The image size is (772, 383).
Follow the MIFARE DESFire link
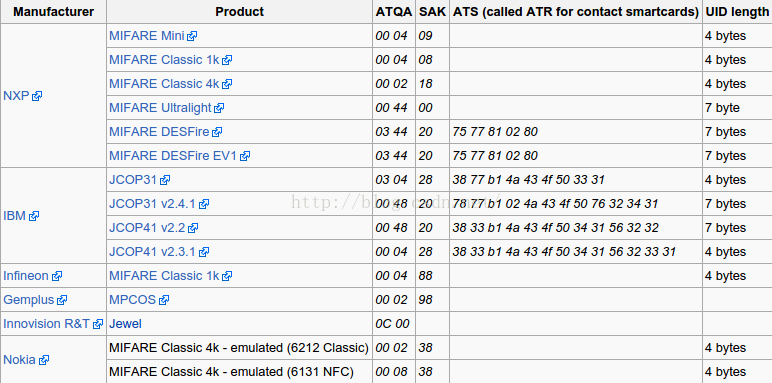tap(159, 132)
